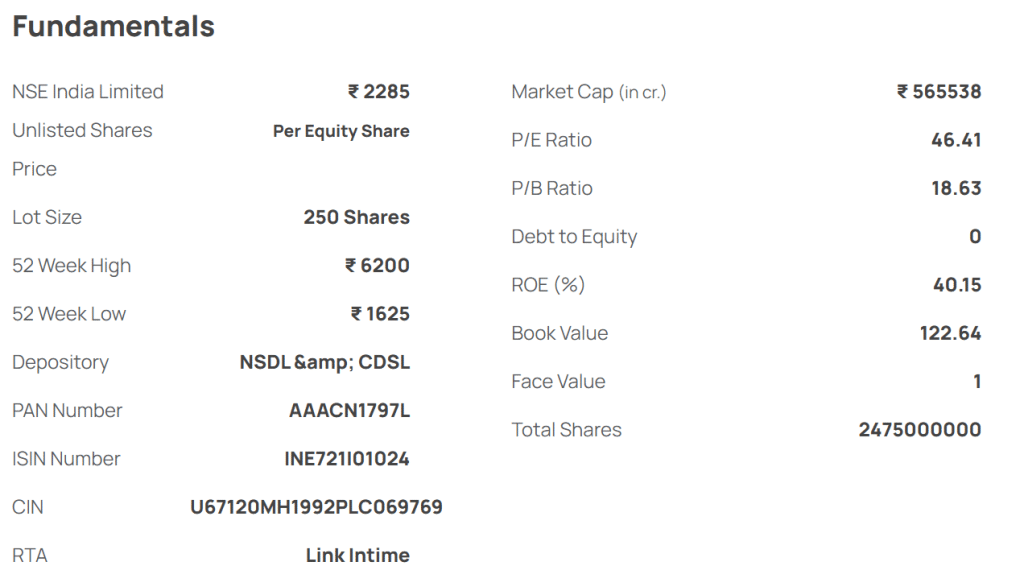Click the Per Equity Share text

coord(341,131)
